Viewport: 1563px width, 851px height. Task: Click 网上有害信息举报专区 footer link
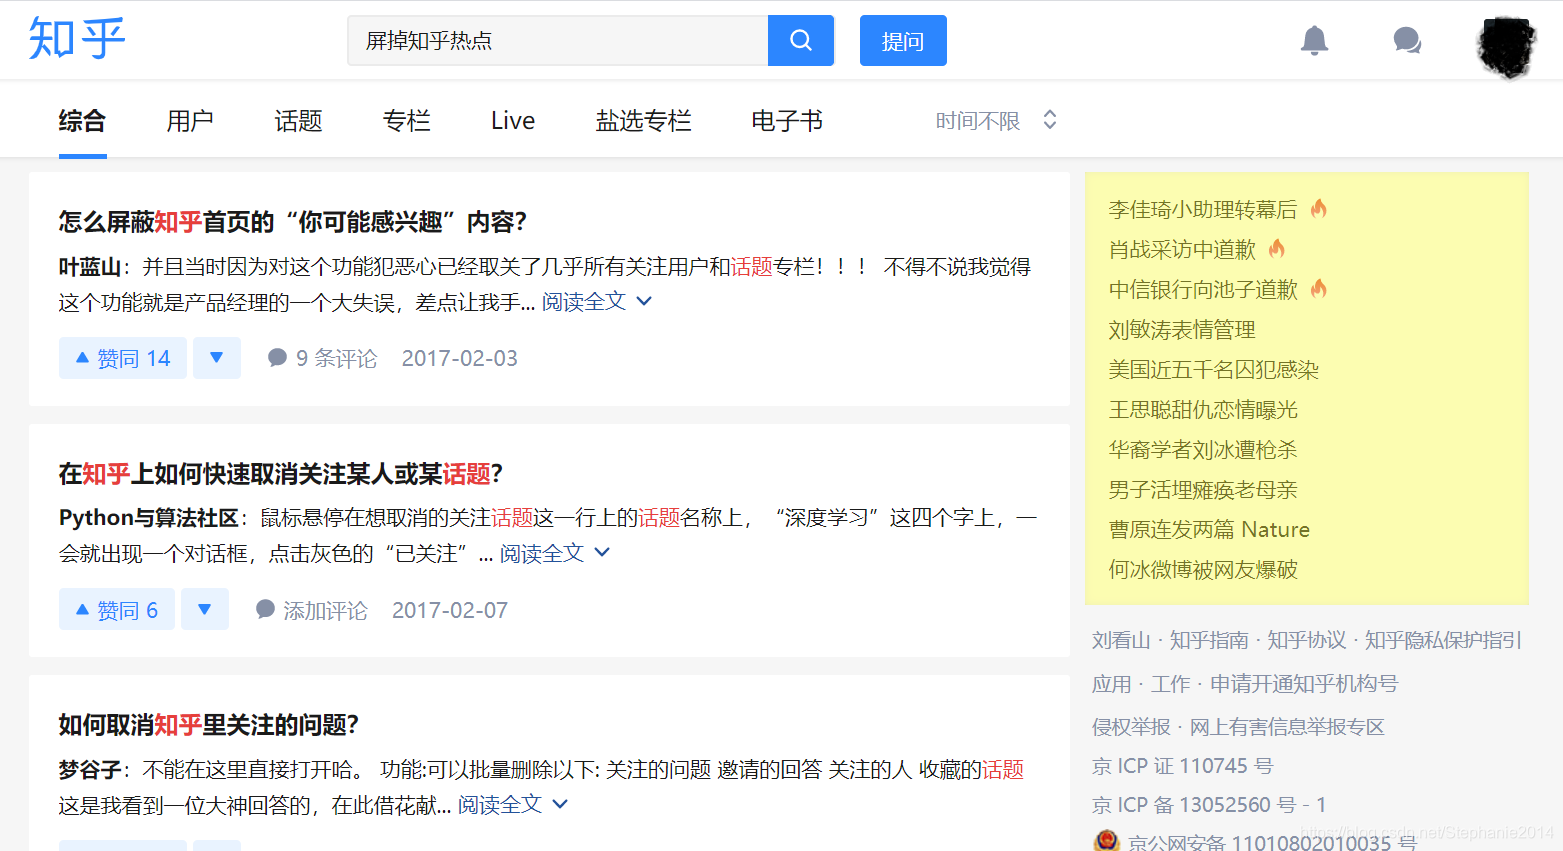tap(1287, 727)
